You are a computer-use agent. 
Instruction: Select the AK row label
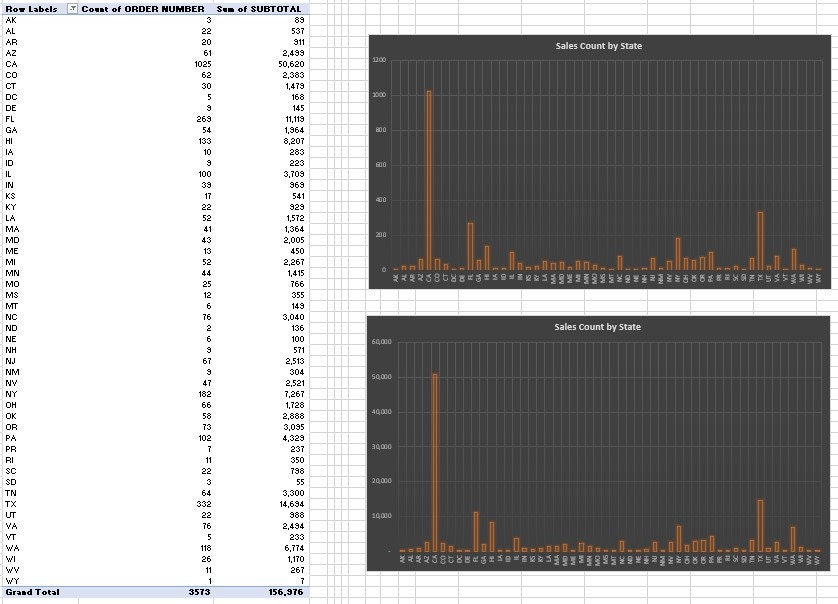point(11,20)
